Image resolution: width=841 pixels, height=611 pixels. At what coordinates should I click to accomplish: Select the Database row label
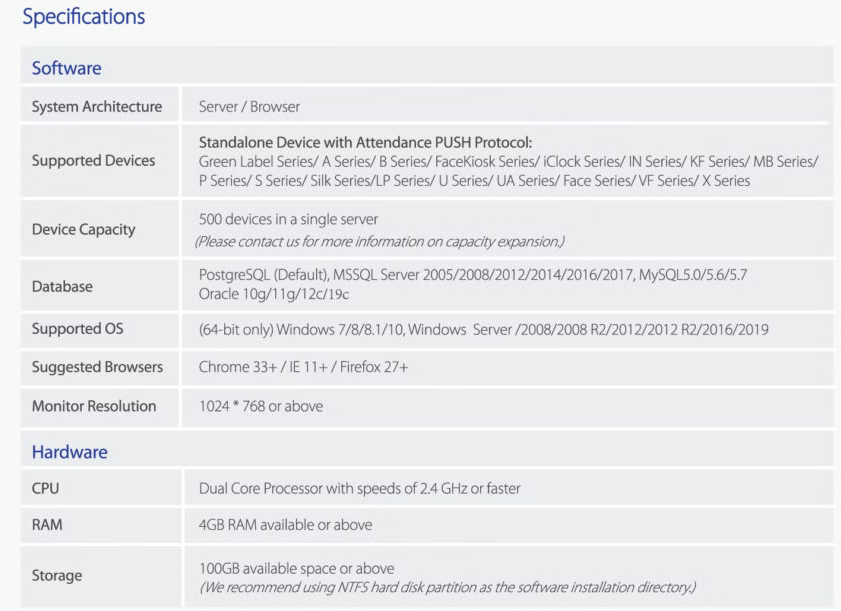62,286
